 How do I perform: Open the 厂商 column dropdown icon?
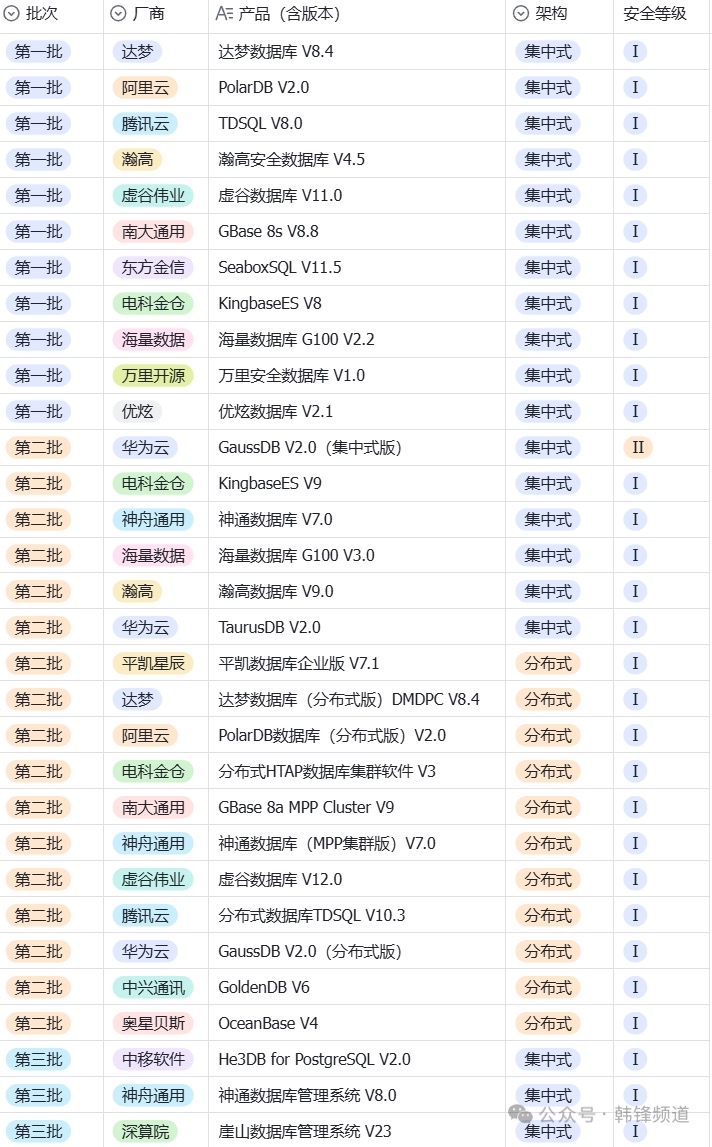click(118, 13)
